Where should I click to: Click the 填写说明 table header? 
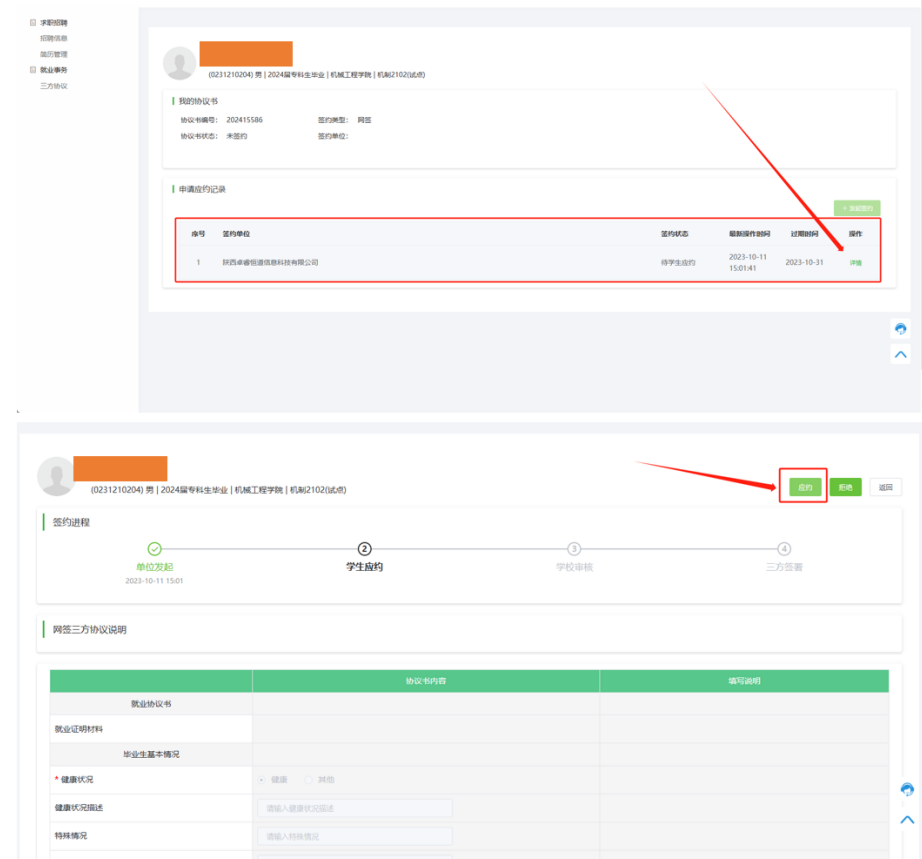(744, 681)
